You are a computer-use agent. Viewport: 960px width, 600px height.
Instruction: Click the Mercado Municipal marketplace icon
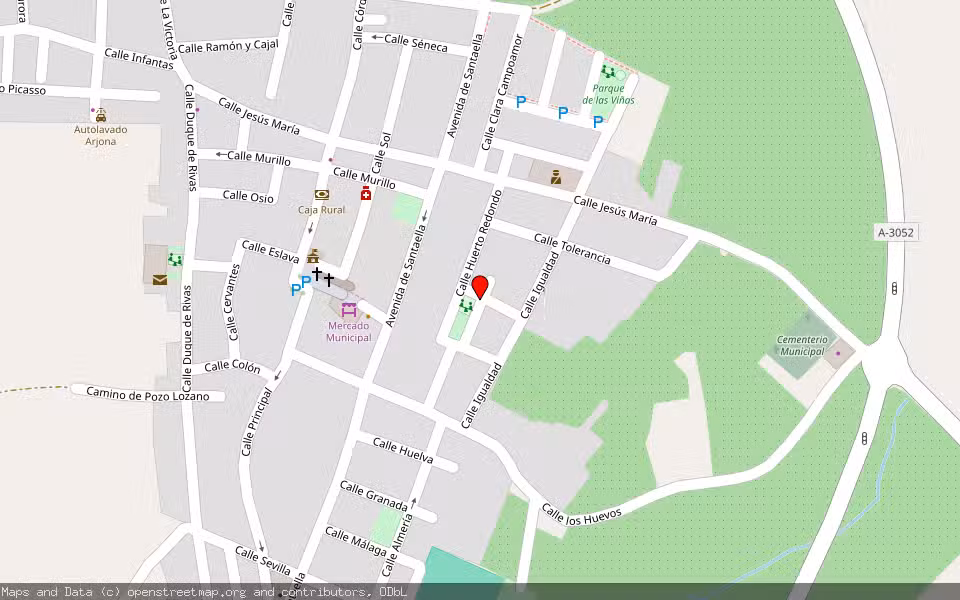(349, 309)
